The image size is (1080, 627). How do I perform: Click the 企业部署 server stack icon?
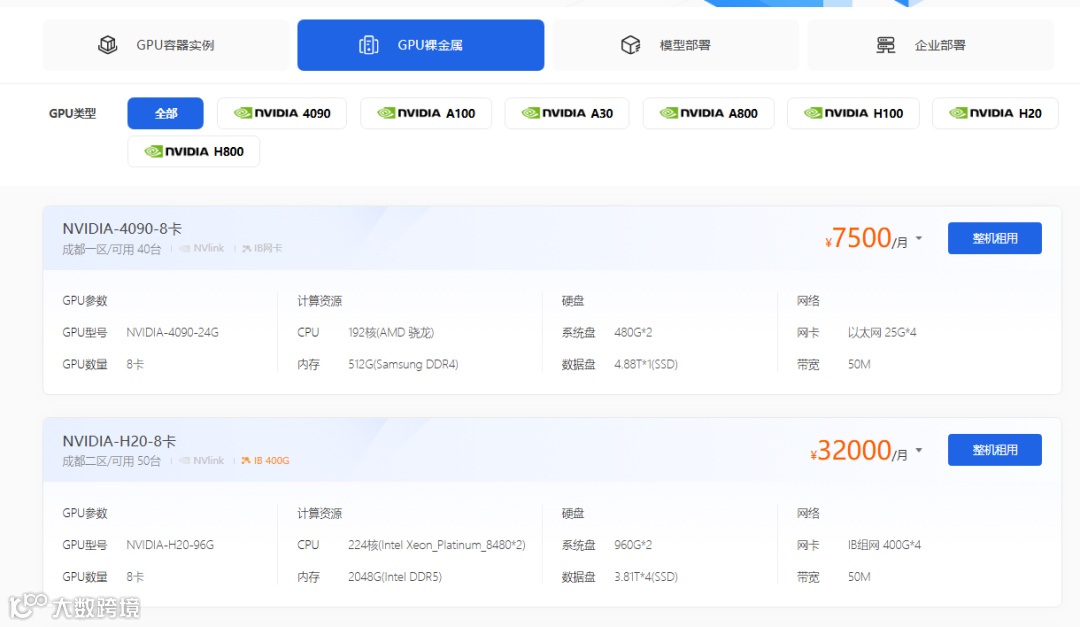tap(885, 45)
